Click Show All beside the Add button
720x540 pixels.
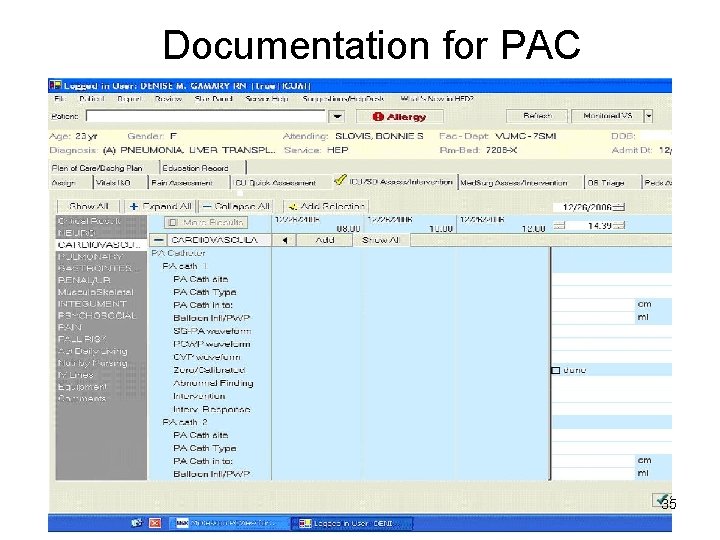[x=381, y=240]
